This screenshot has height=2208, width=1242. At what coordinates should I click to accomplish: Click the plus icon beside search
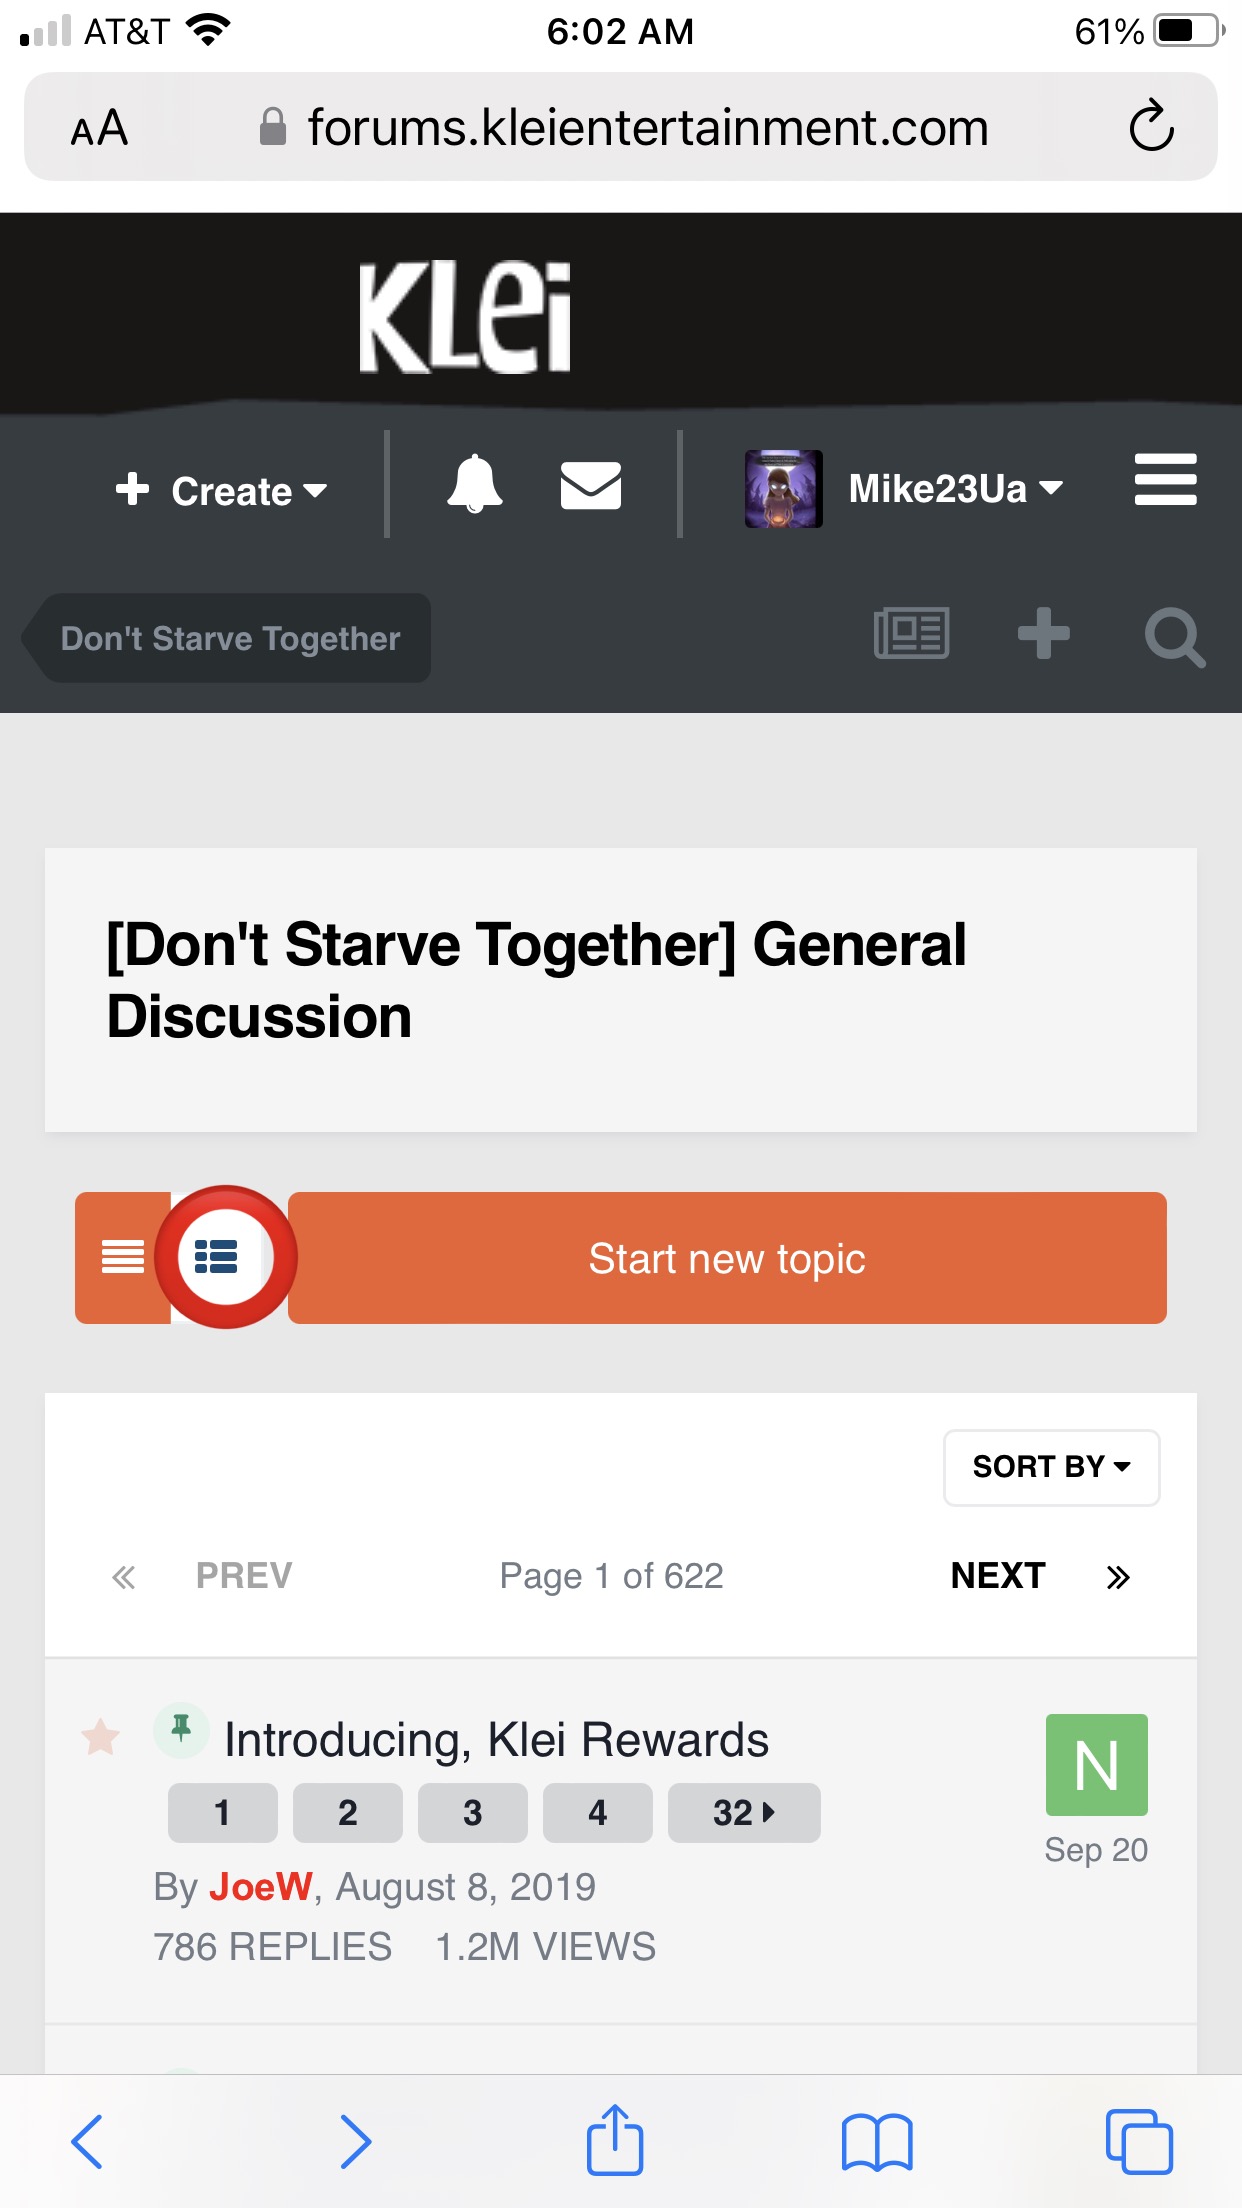1043,634
